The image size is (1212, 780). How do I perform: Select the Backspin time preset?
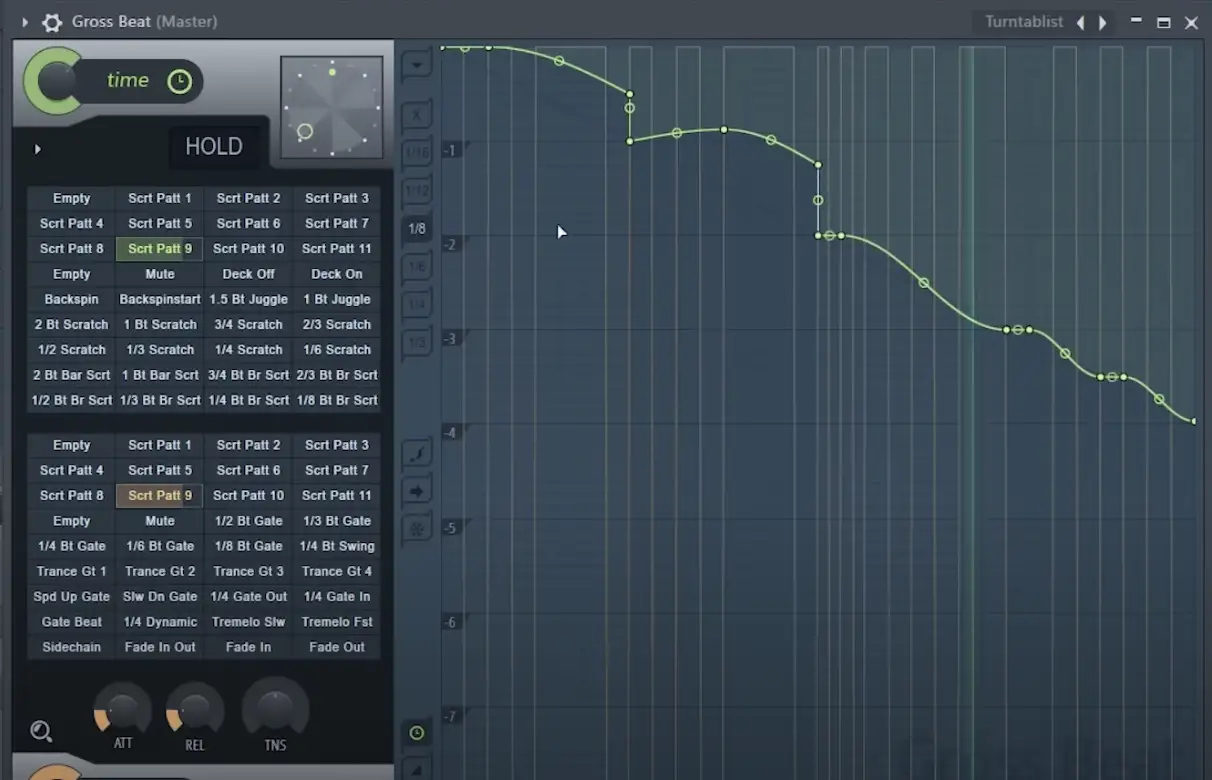pyautogui.click(x=71, y=299)
